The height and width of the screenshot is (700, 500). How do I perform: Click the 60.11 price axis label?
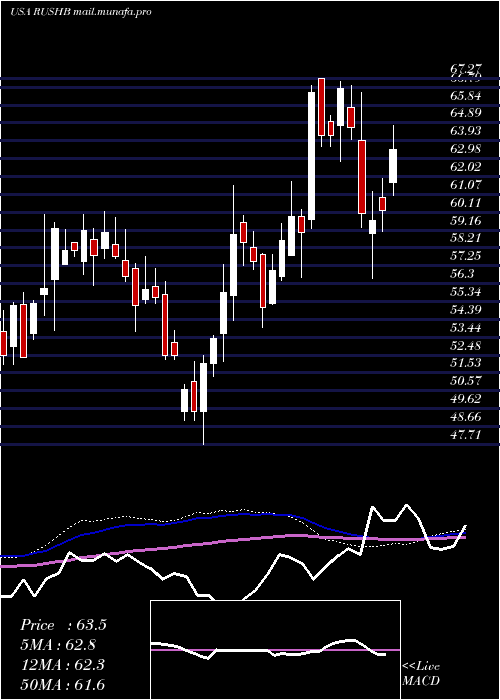point(466,202)
